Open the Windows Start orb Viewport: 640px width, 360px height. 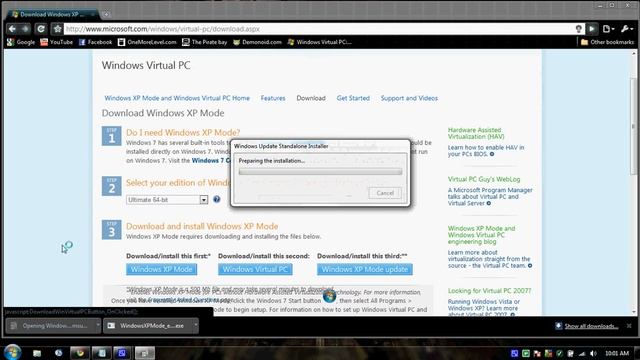pyautogui.click(x=13, y=353)
